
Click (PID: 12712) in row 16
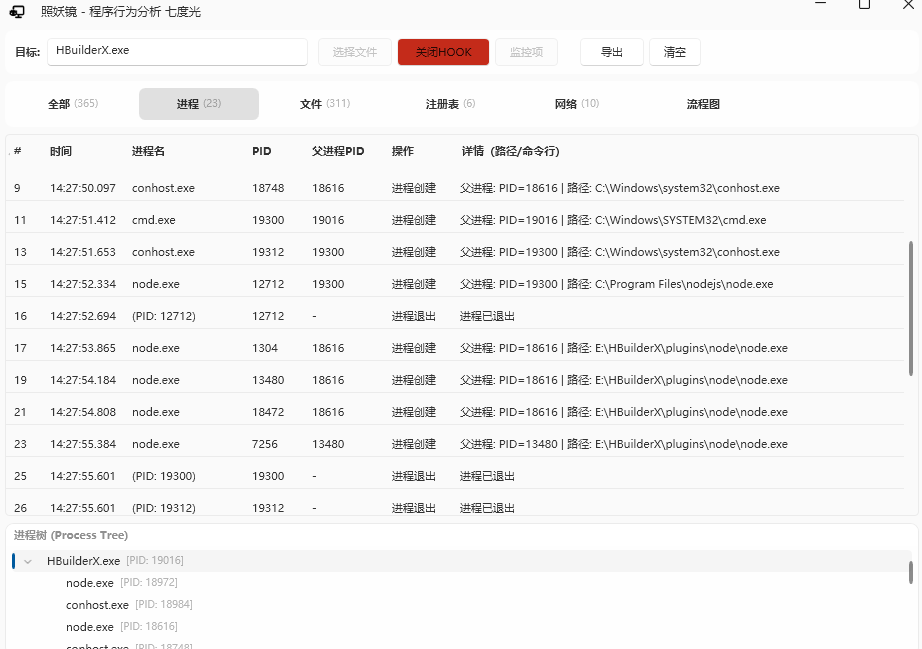pyautogui.click(x=163, y=316)
